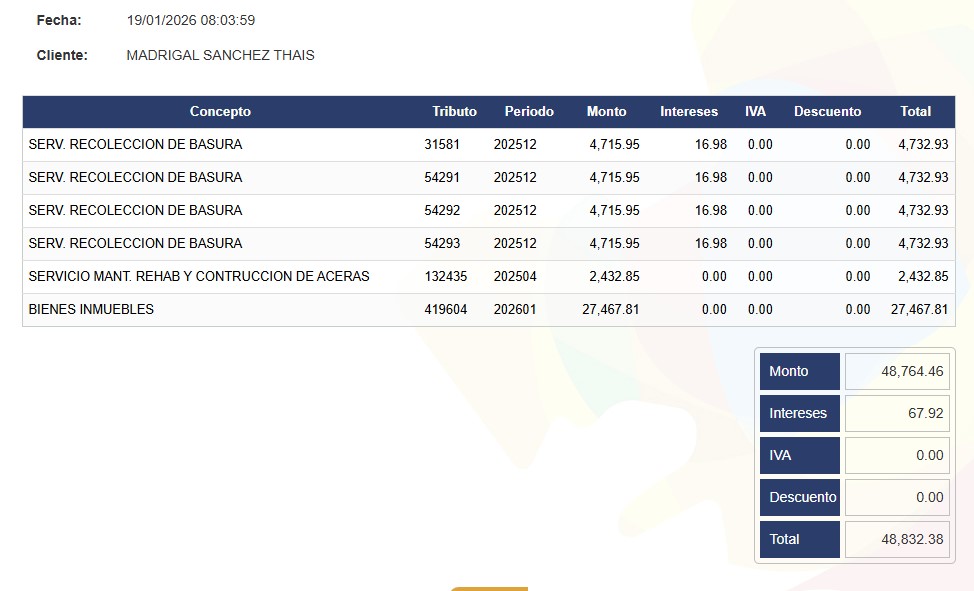Select periodo 202504 cell

tap(515, 277)
